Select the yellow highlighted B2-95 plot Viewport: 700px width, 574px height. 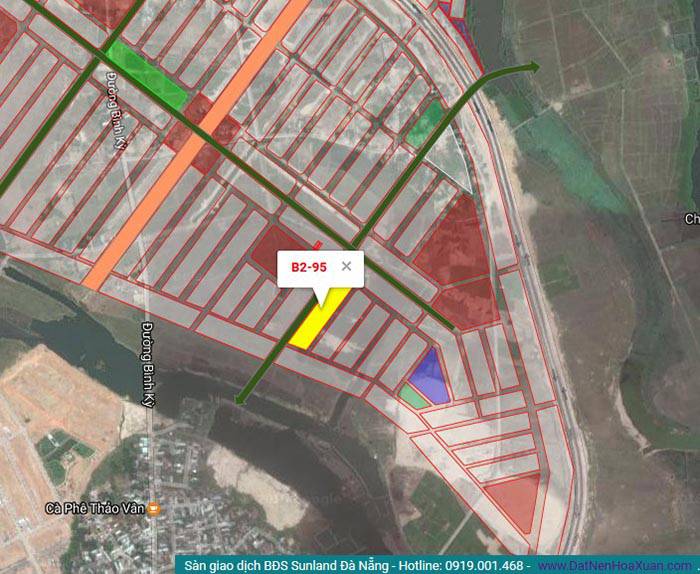[x=317, y=322]
